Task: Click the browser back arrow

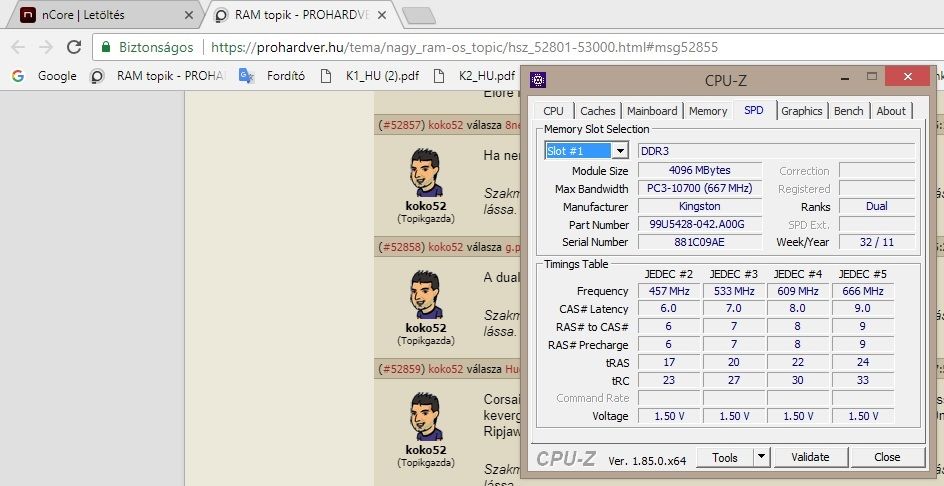Action: tap(18, 47)
